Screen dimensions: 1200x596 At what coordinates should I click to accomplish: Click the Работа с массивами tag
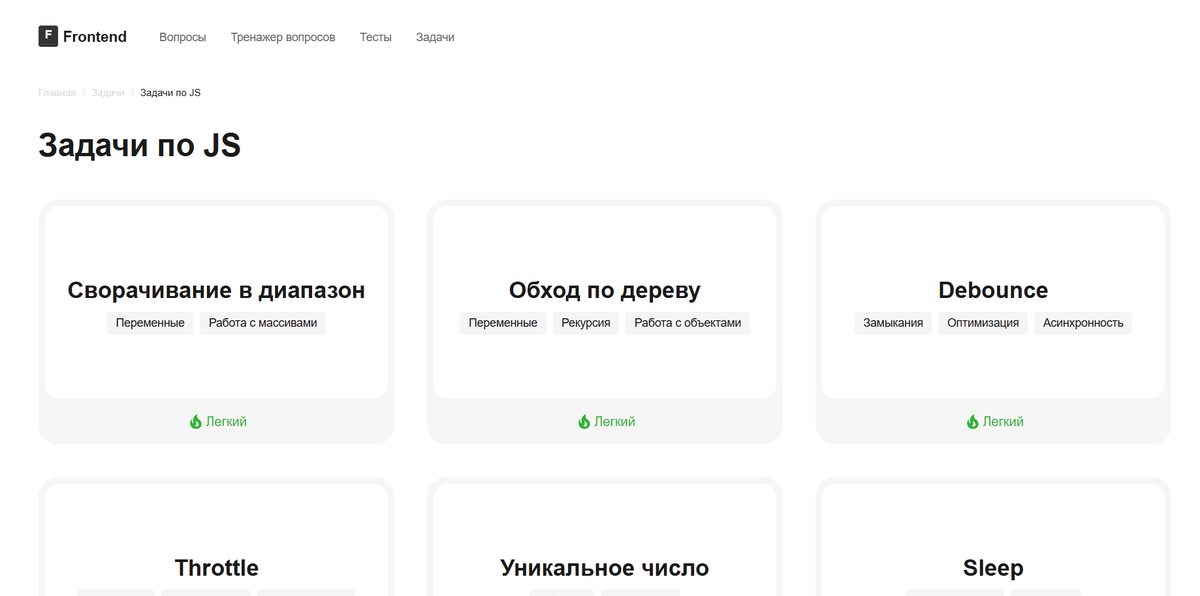point(263,323)
